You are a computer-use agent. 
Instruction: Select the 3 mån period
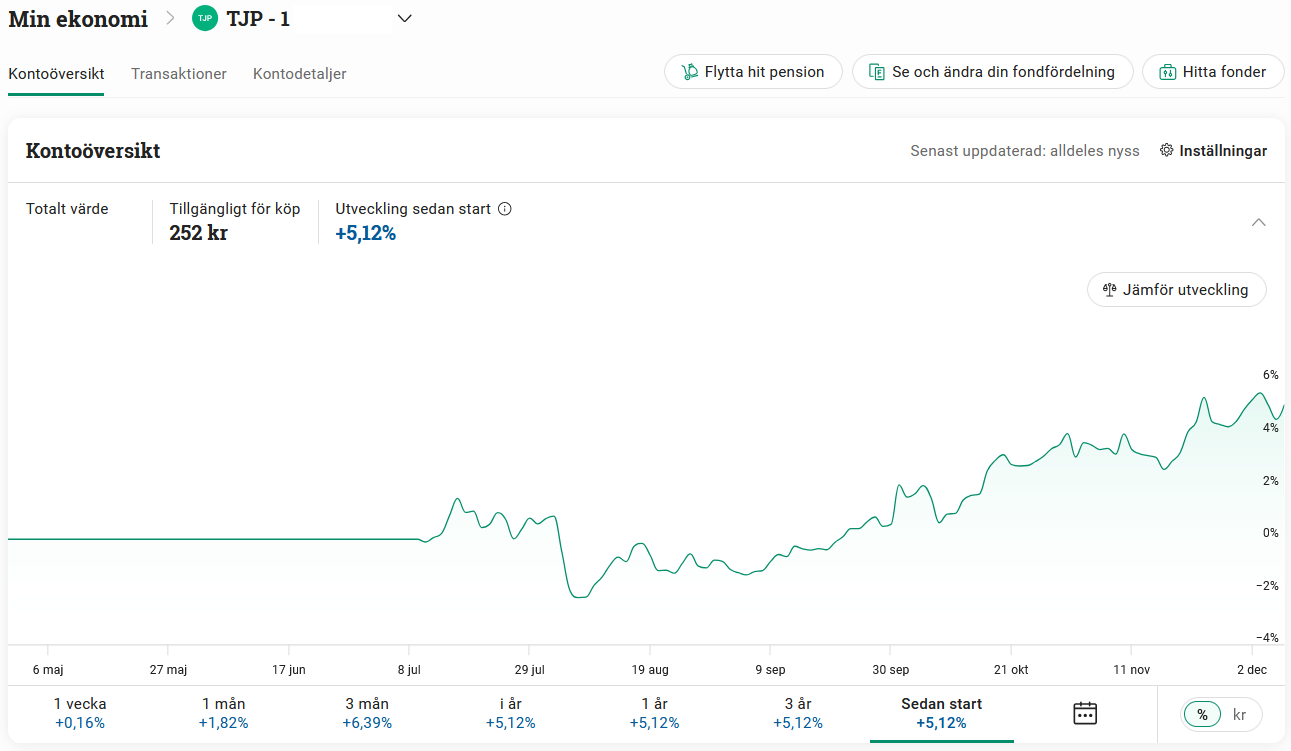(x=367, y=713)
